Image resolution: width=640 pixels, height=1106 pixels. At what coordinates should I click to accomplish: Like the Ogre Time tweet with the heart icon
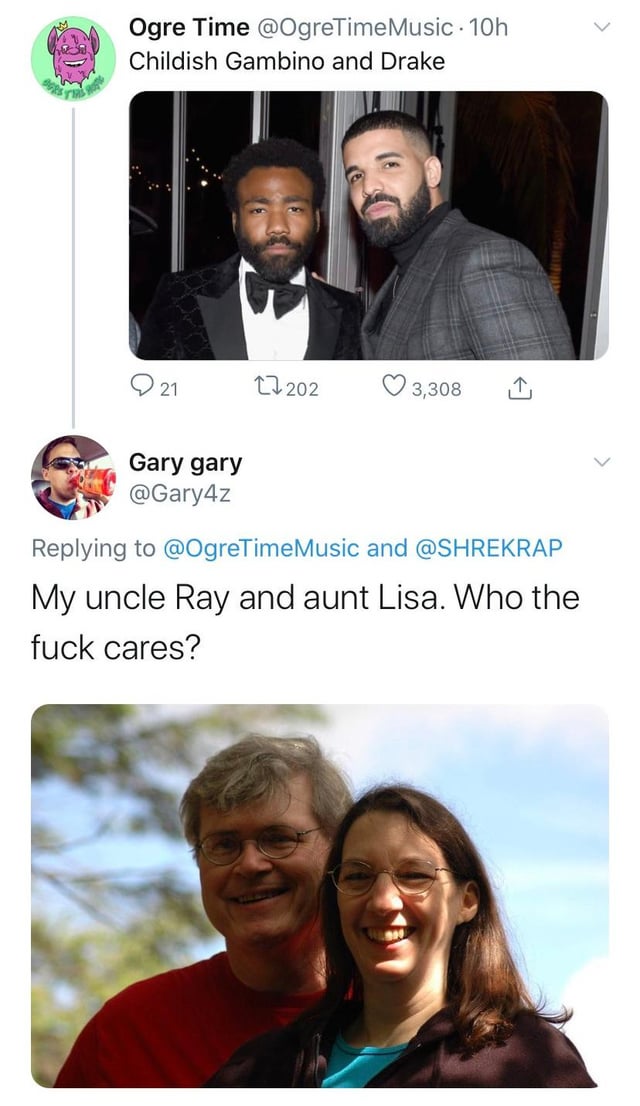coord(393,387)
